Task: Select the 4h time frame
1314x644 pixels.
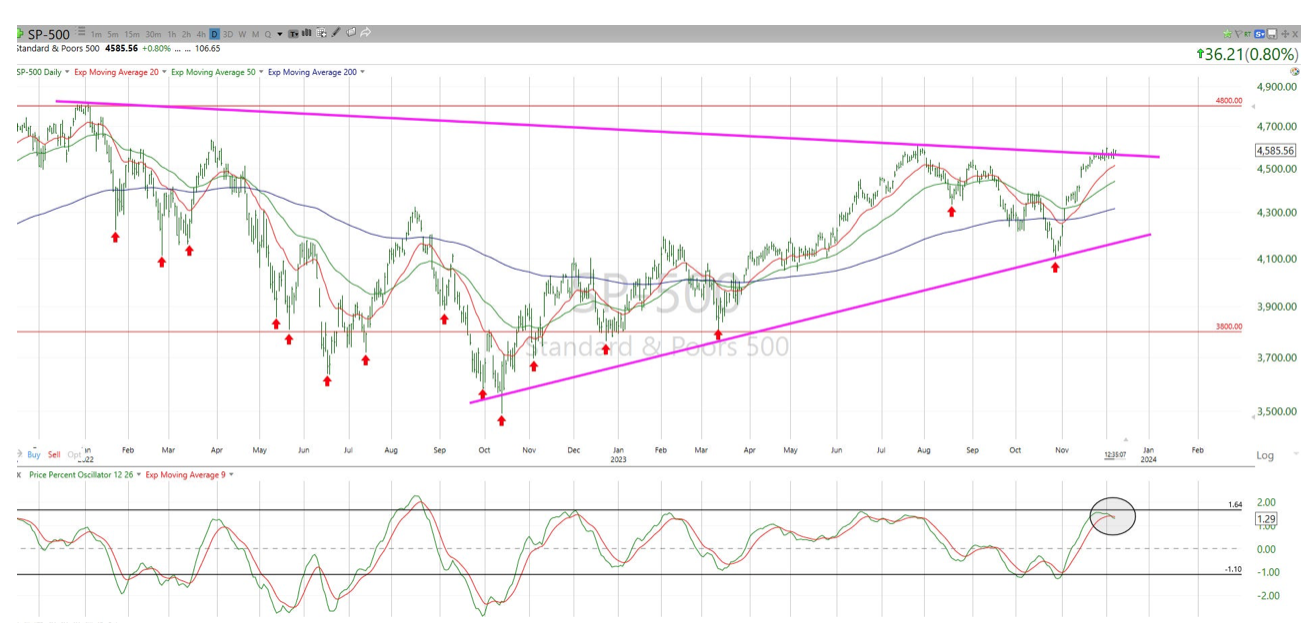Action: [x=201, y=34]
